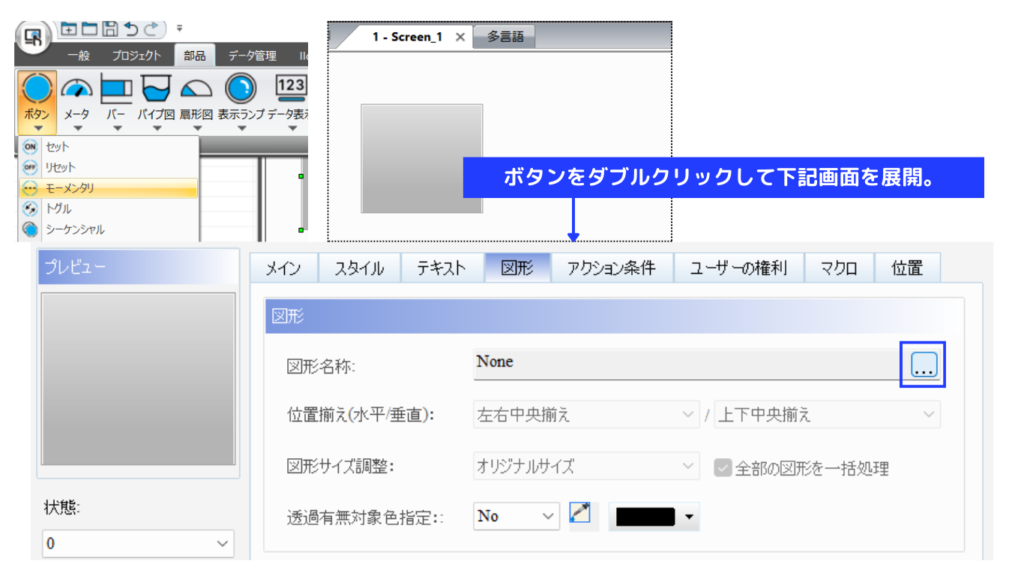Expand the 透過有無対象色指定 No dropdown
1024x576 pixels.
point(516,516)
